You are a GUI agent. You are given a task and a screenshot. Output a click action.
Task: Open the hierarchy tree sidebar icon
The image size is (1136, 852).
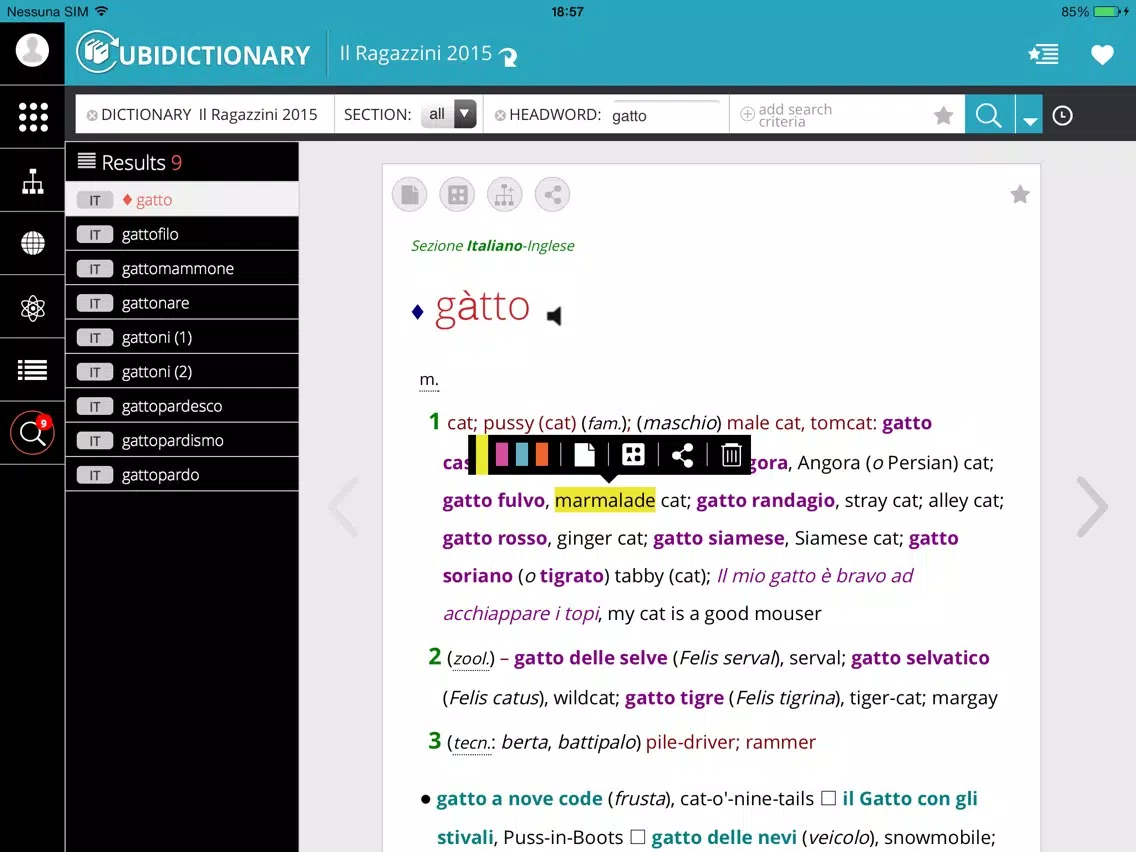tap(33, 181)
